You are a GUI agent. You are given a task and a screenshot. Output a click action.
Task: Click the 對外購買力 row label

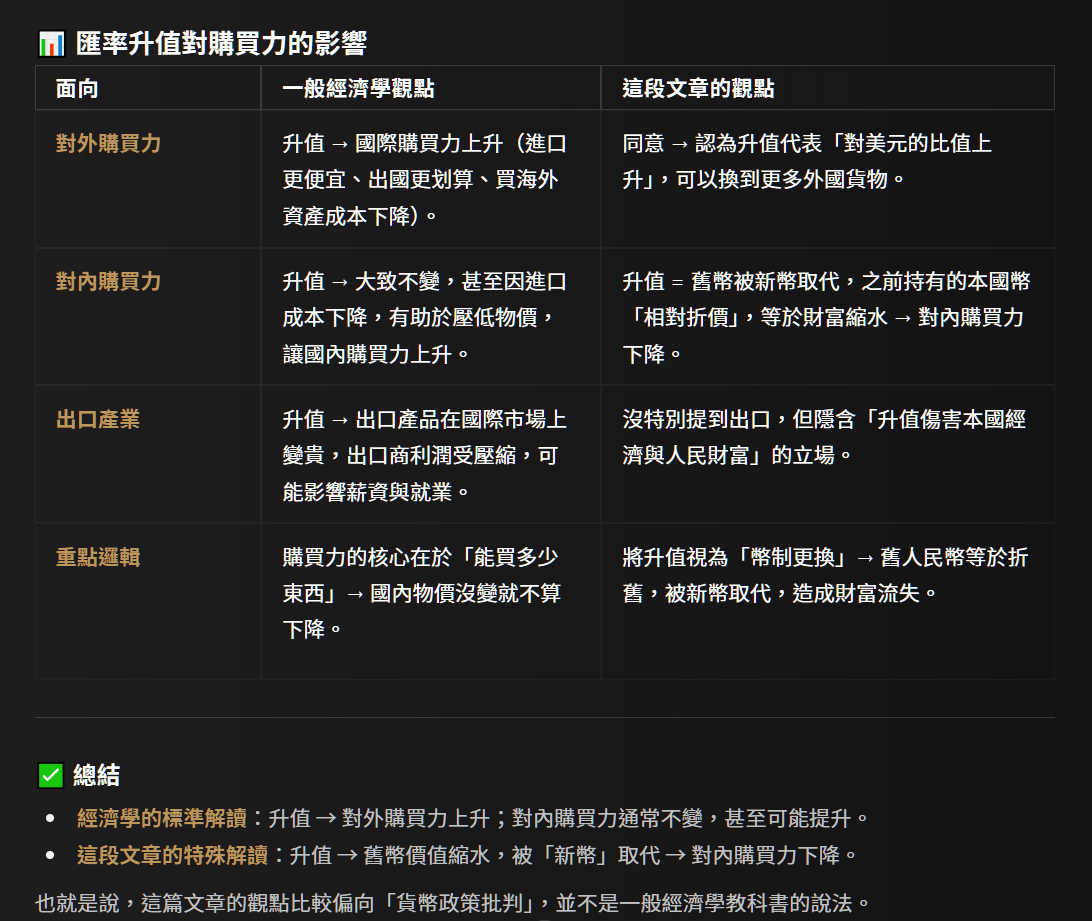[108, 144]
